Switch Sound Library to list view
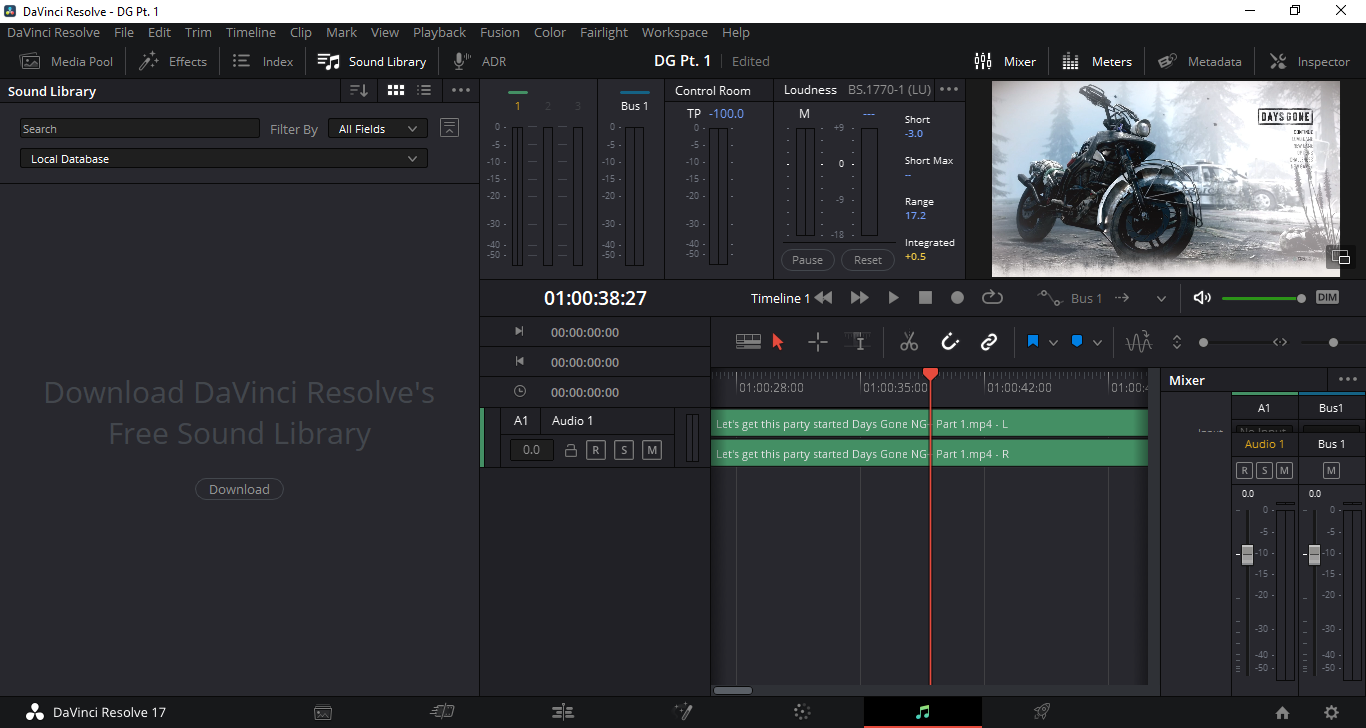 pyautogui.click(x=424, y=90)
